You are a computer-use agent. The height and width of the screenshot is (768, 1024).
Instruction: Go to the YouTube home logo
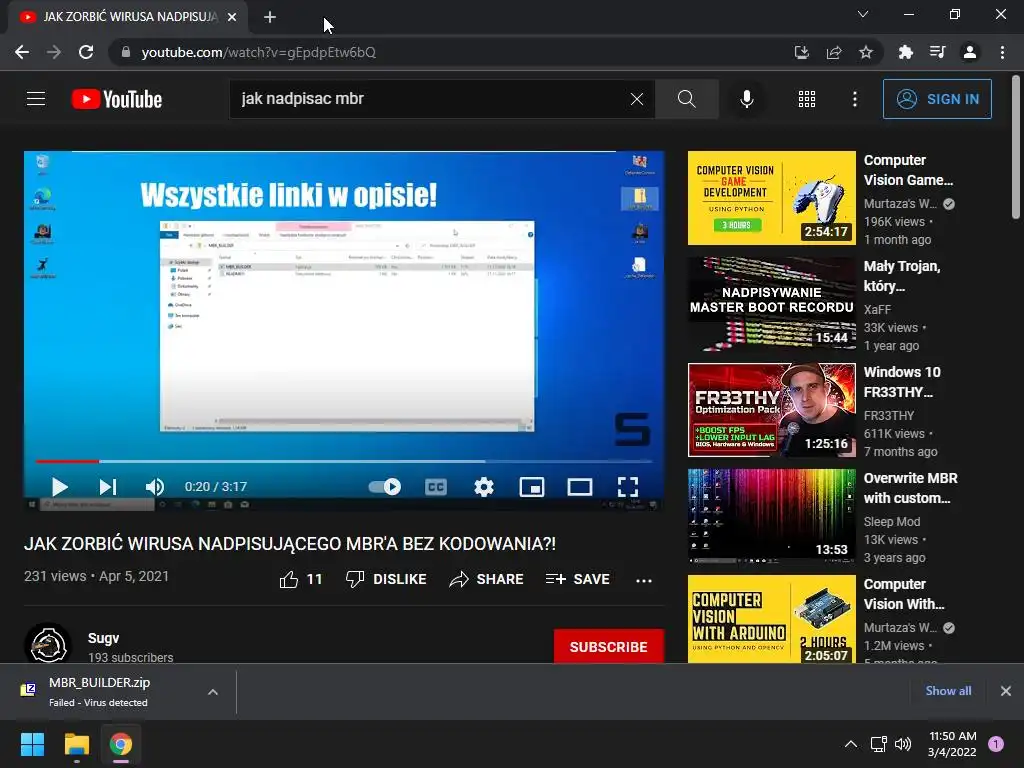(x=117, y=99)
